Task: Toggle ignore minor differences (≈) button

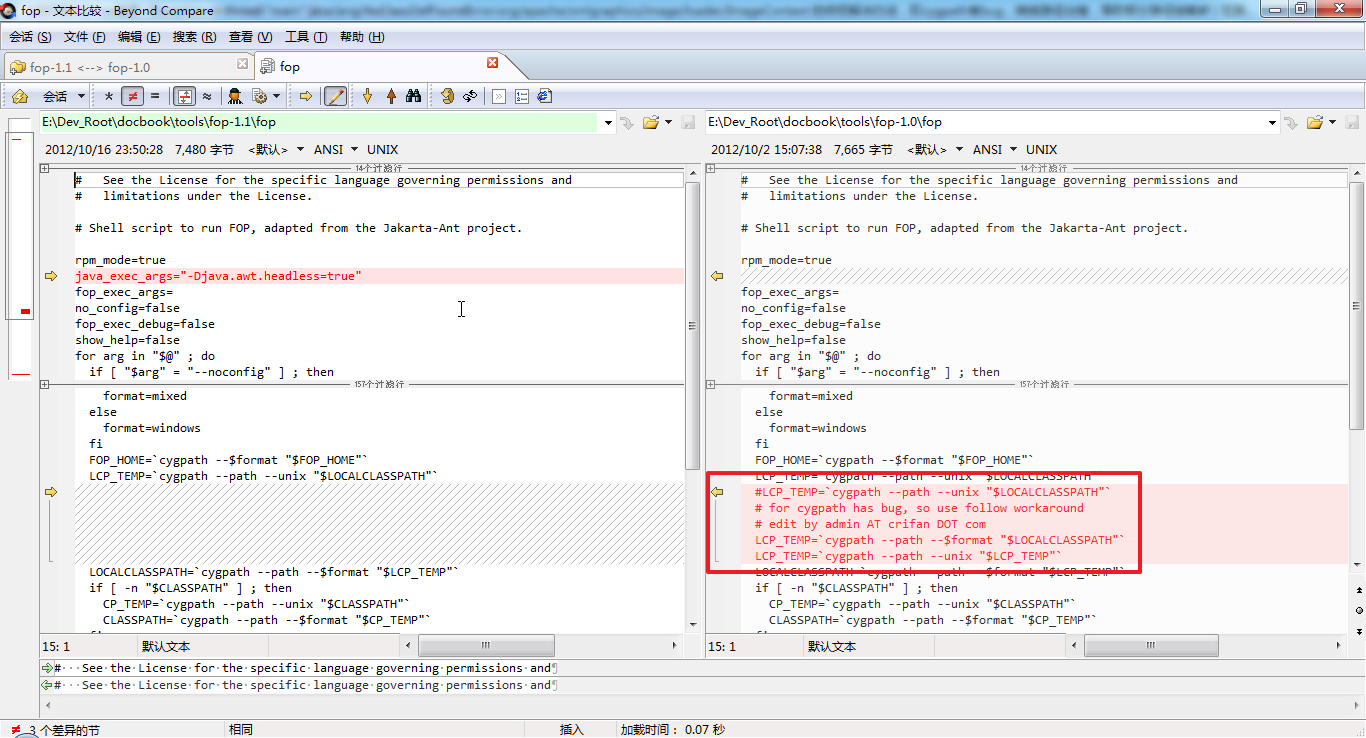Action: coord(207,97)
